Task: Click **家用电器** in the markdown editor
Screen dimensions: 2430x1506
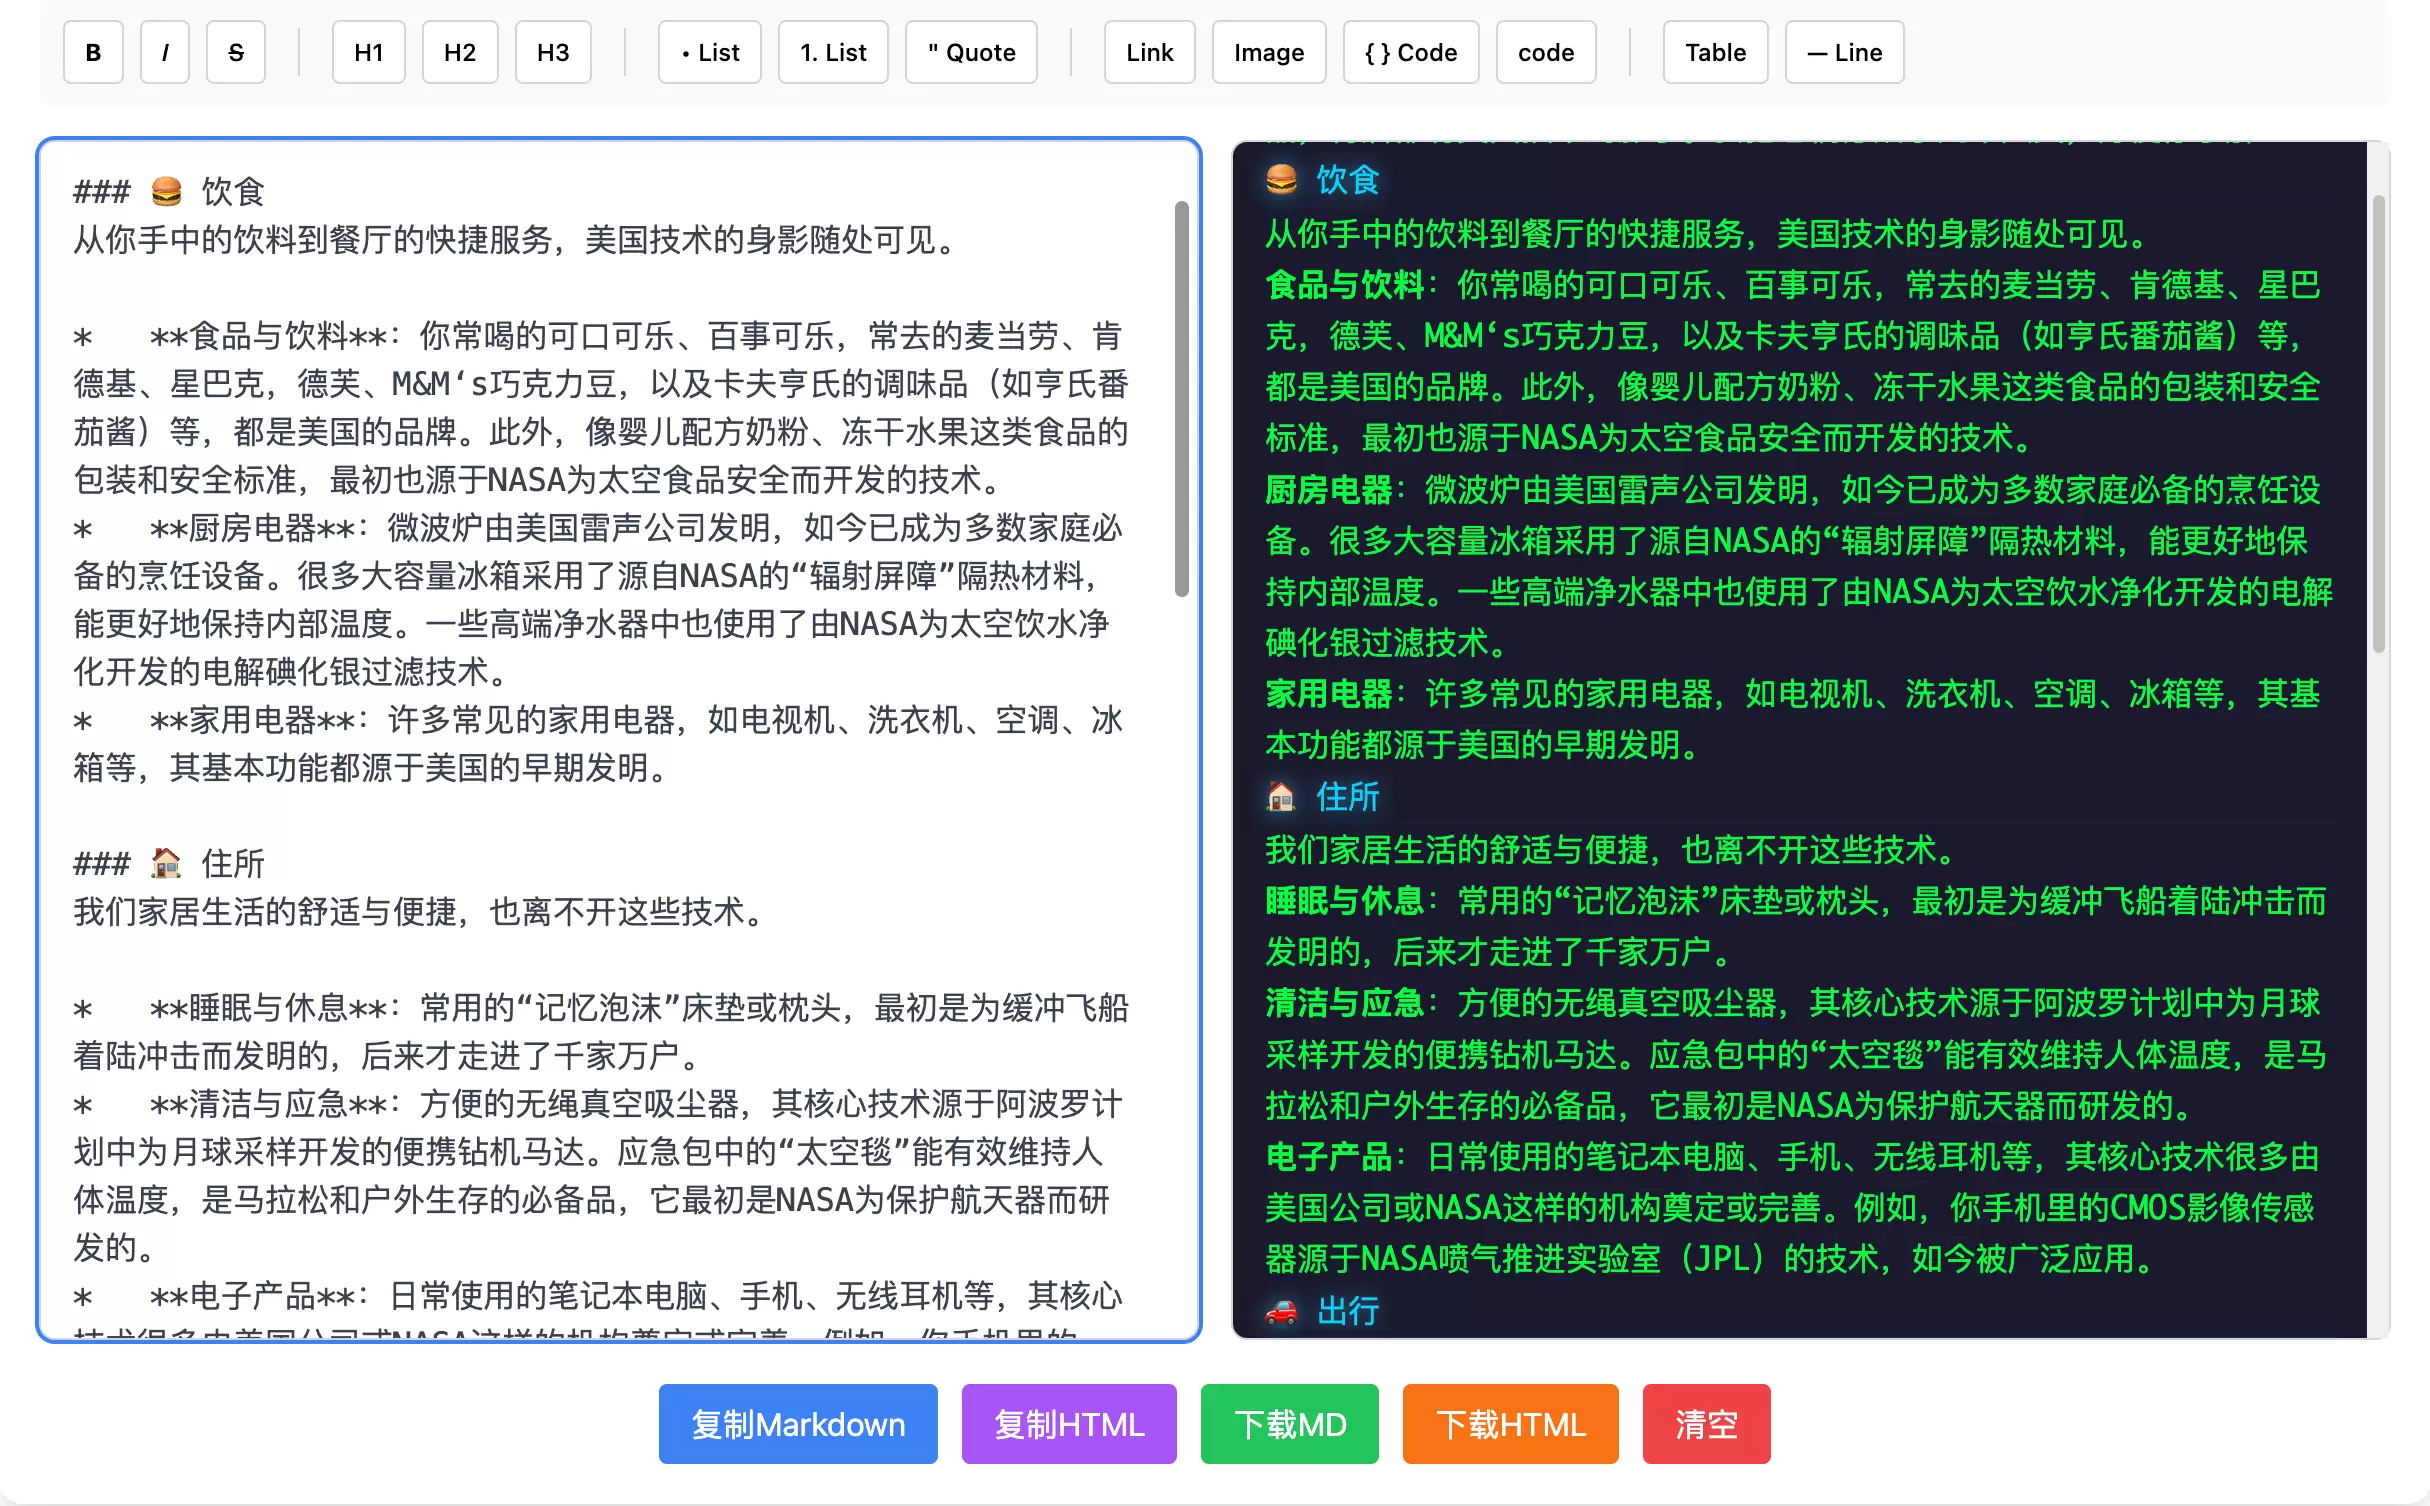Action: tap(253, 720)
